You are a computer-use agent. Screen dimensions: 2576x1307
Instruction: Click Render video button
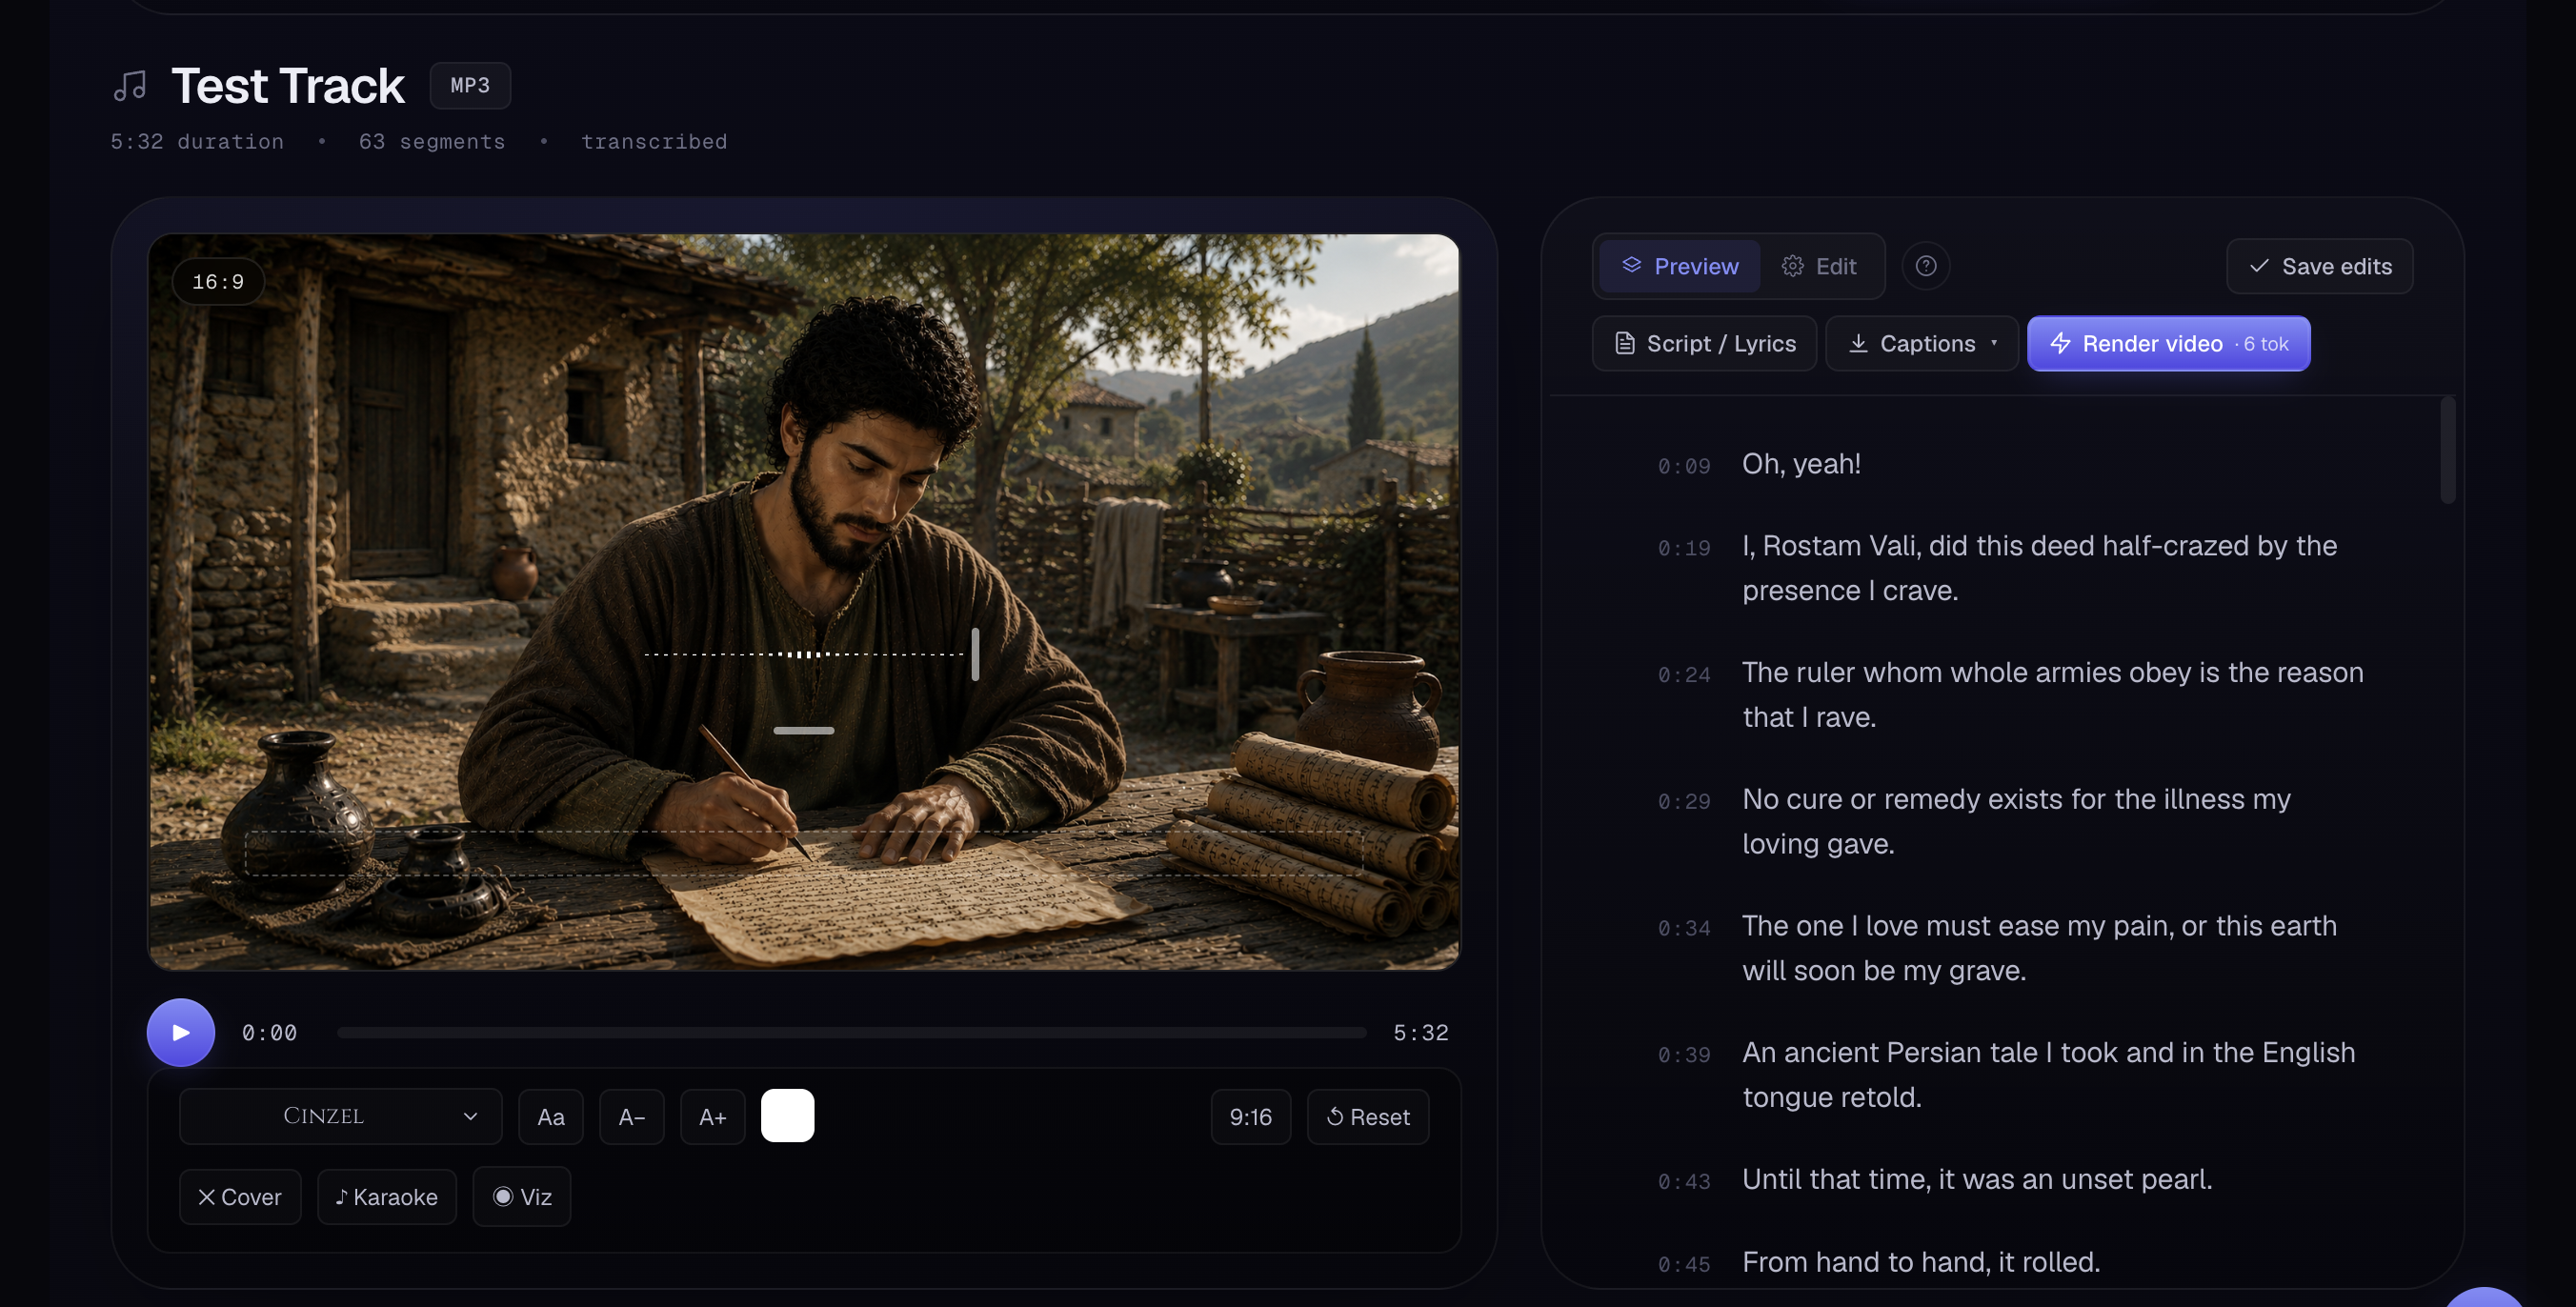2168,343
